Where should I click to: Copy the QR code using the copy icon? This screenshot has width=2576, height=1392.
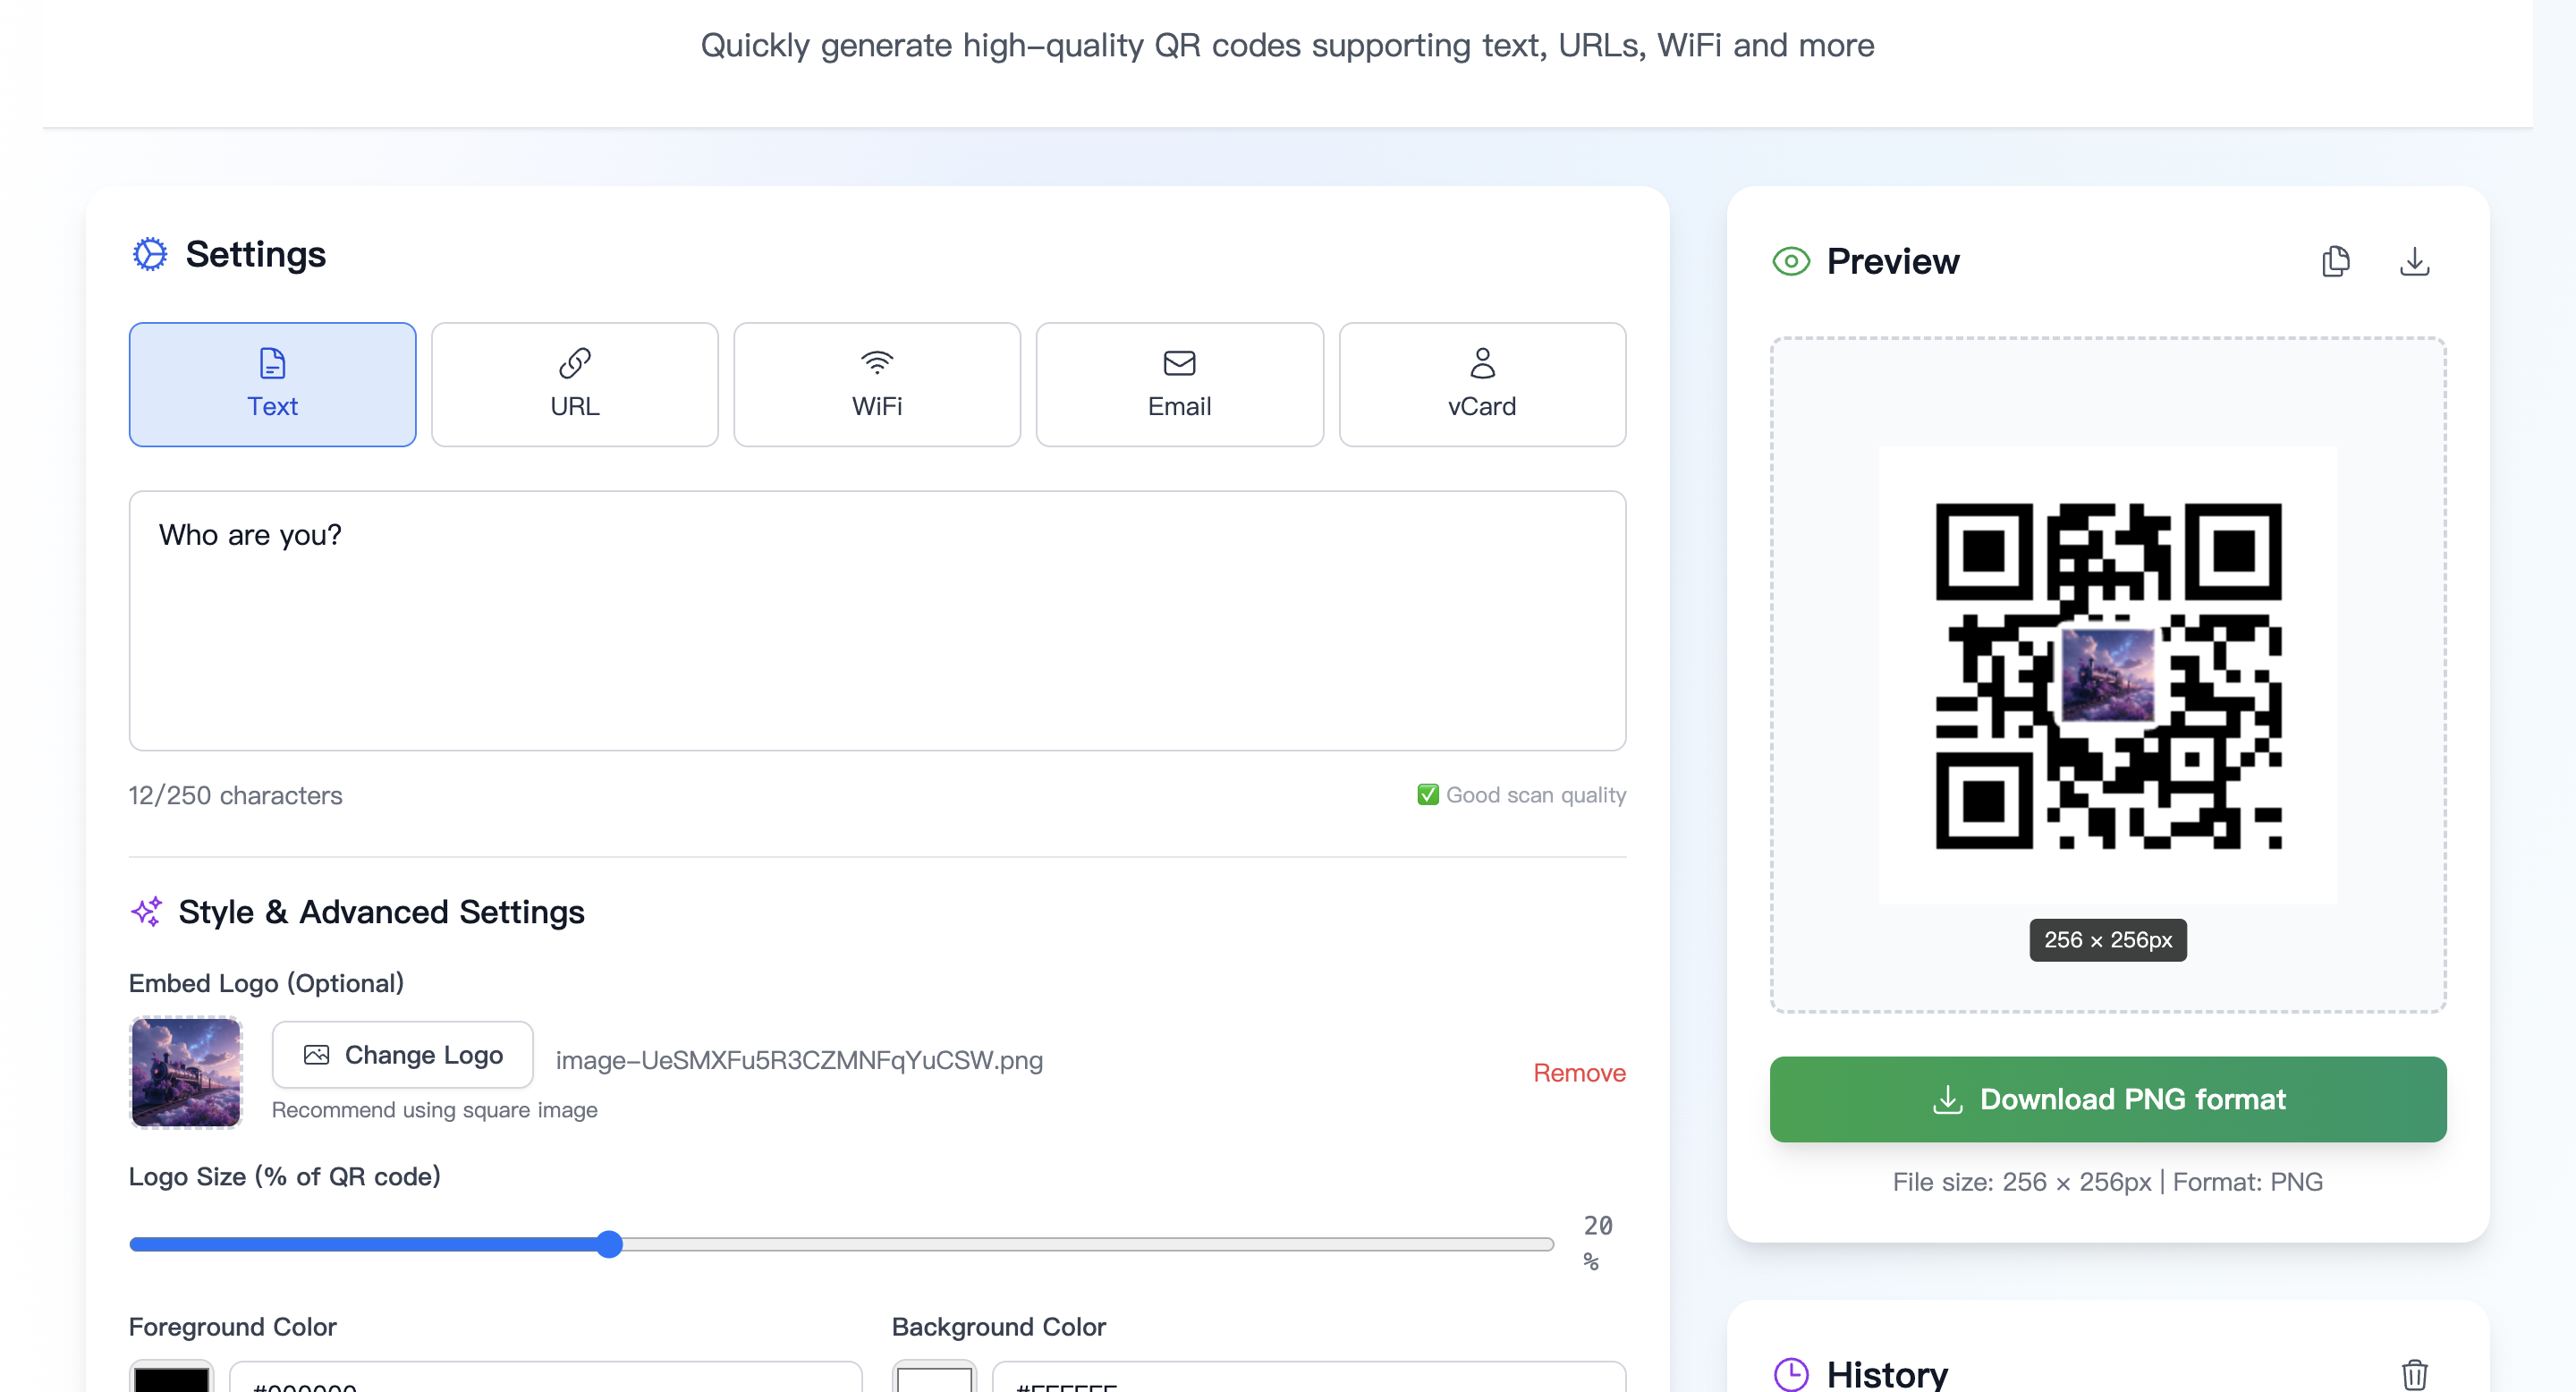[x=2336, y=261]
